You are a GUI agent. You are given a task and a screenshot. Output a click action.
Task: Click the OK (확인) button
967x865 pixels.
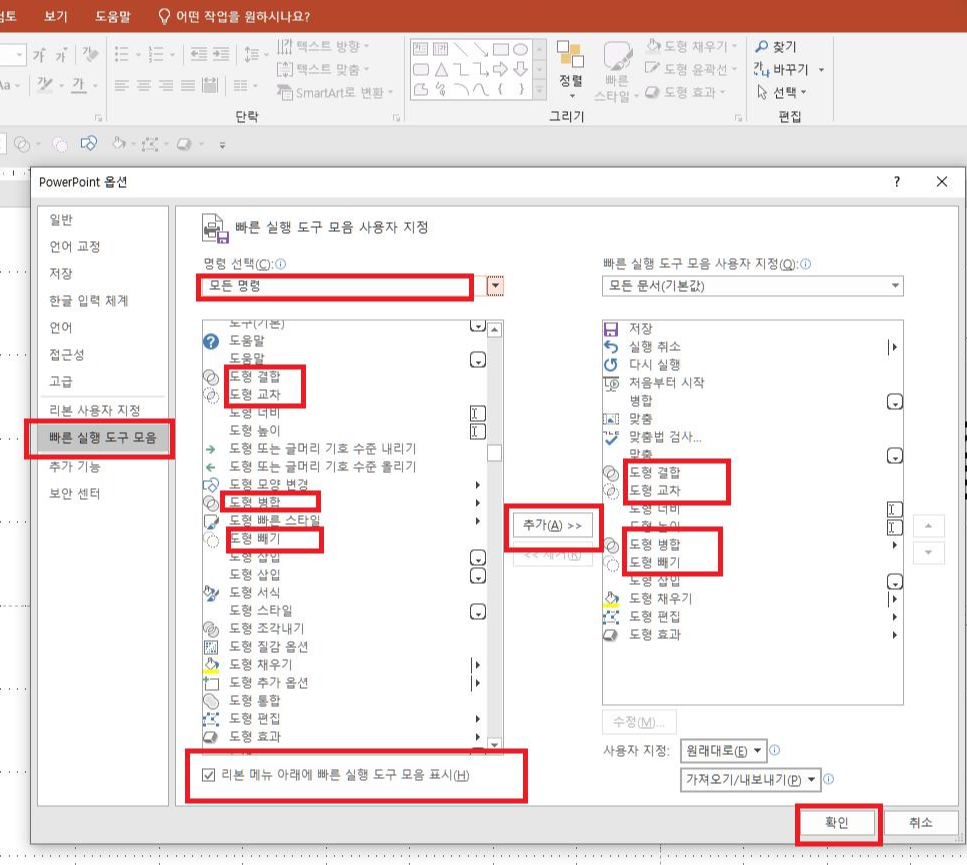point(837,822)
